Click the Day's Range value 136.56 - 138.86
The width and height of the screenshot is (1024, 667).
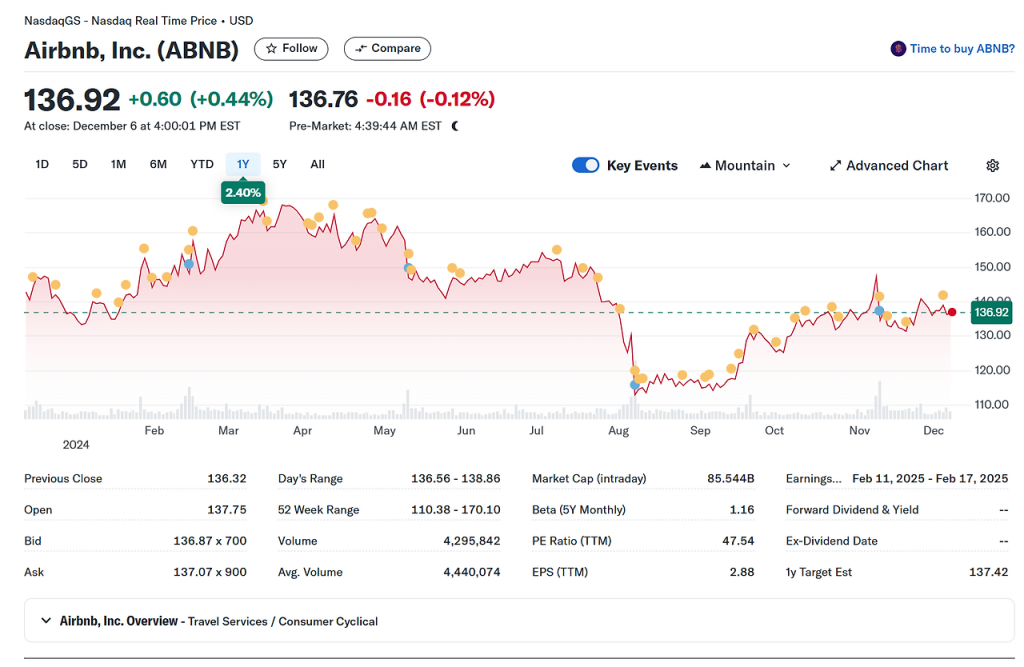point(456,479)
